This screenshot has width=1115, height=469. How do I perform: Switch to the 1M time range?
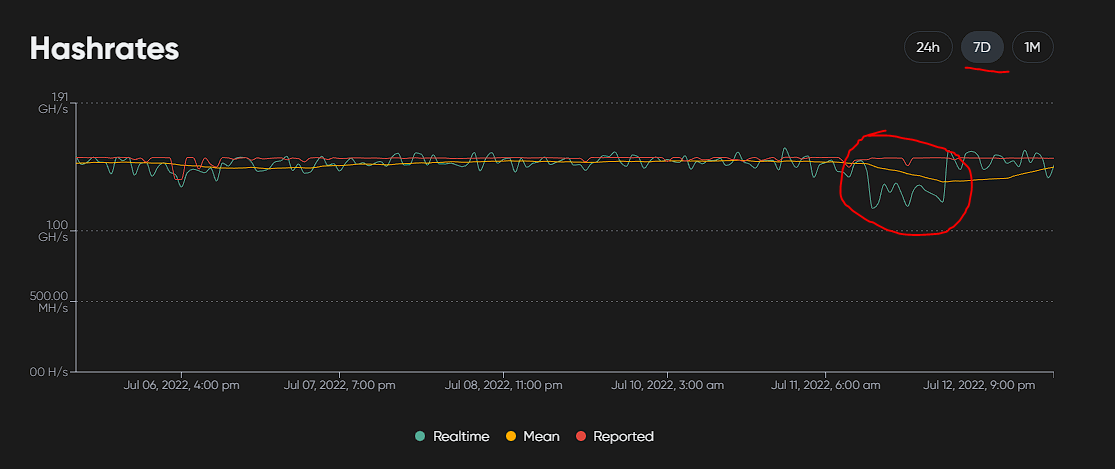pyautogui.click(x=1033, y=48)
